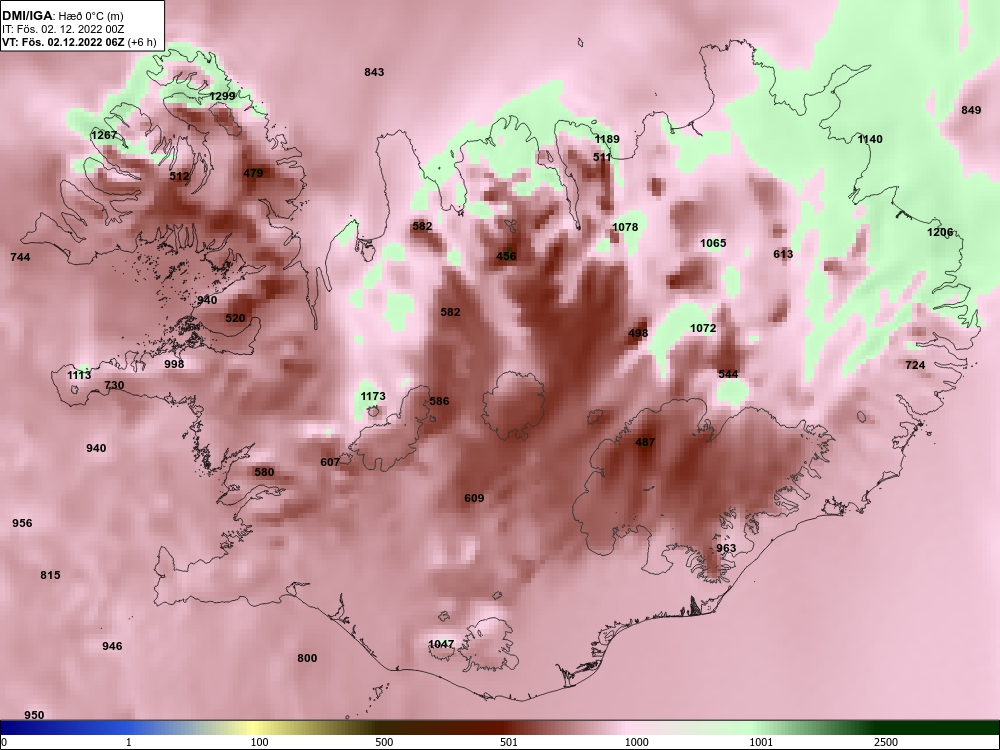Click the 501 label on the color scale

(x=509, y=742)
